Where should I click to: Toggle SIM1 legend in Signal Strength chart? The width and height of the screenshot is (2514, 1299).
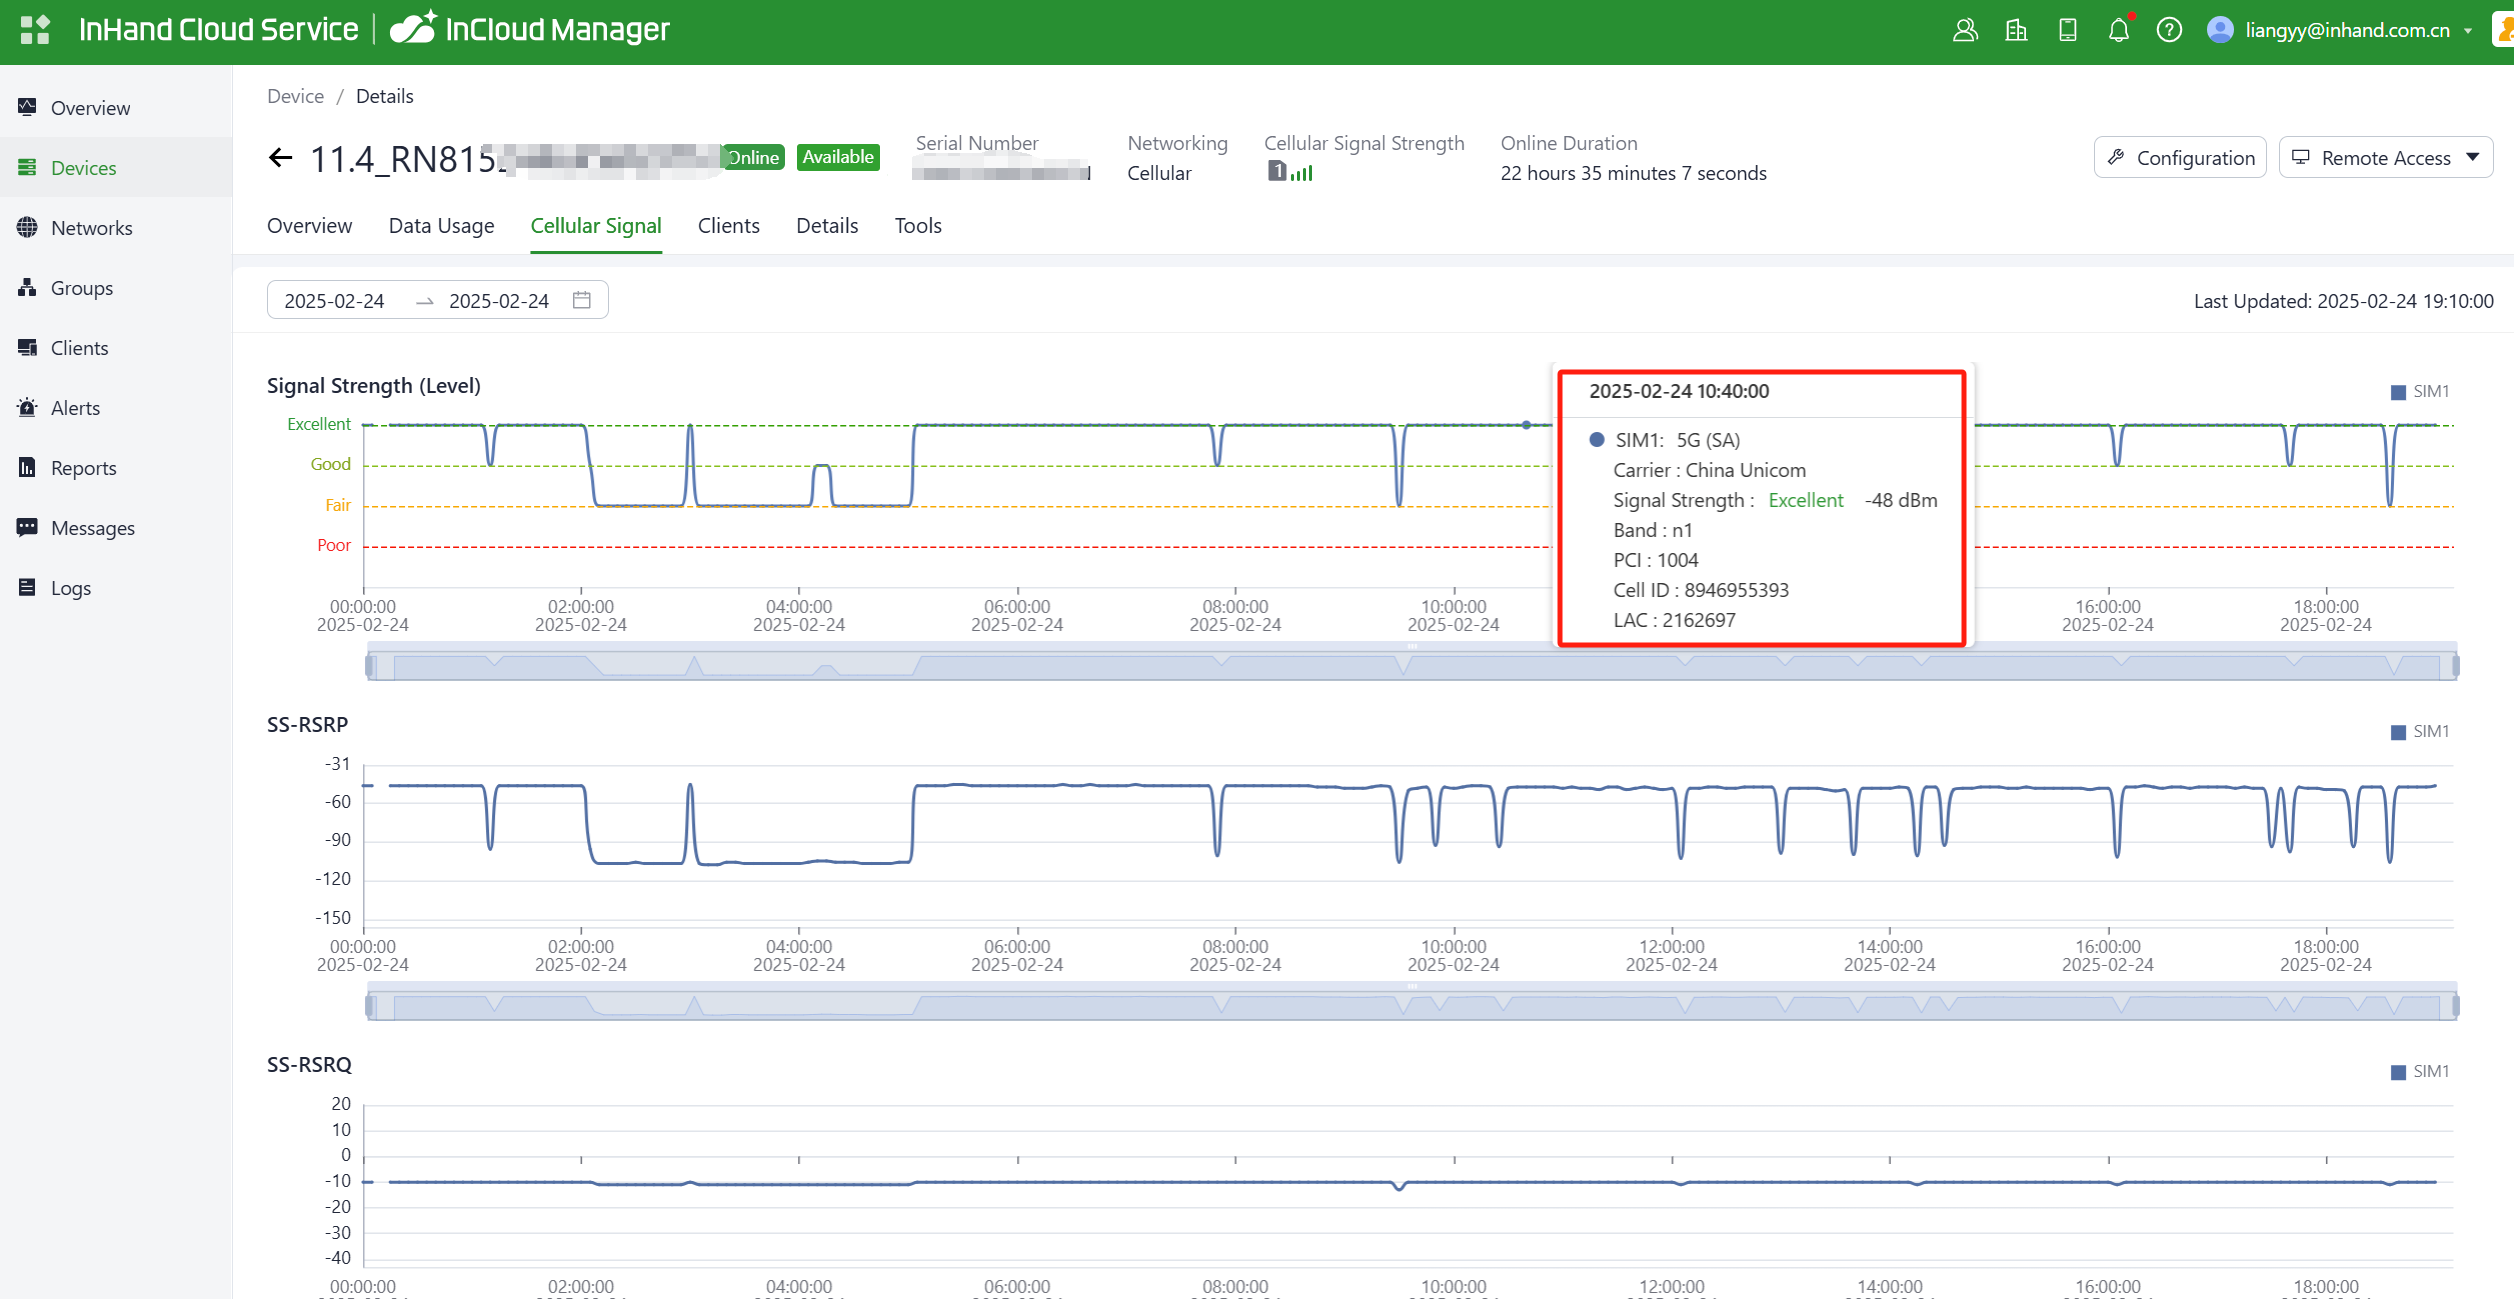2419,392
